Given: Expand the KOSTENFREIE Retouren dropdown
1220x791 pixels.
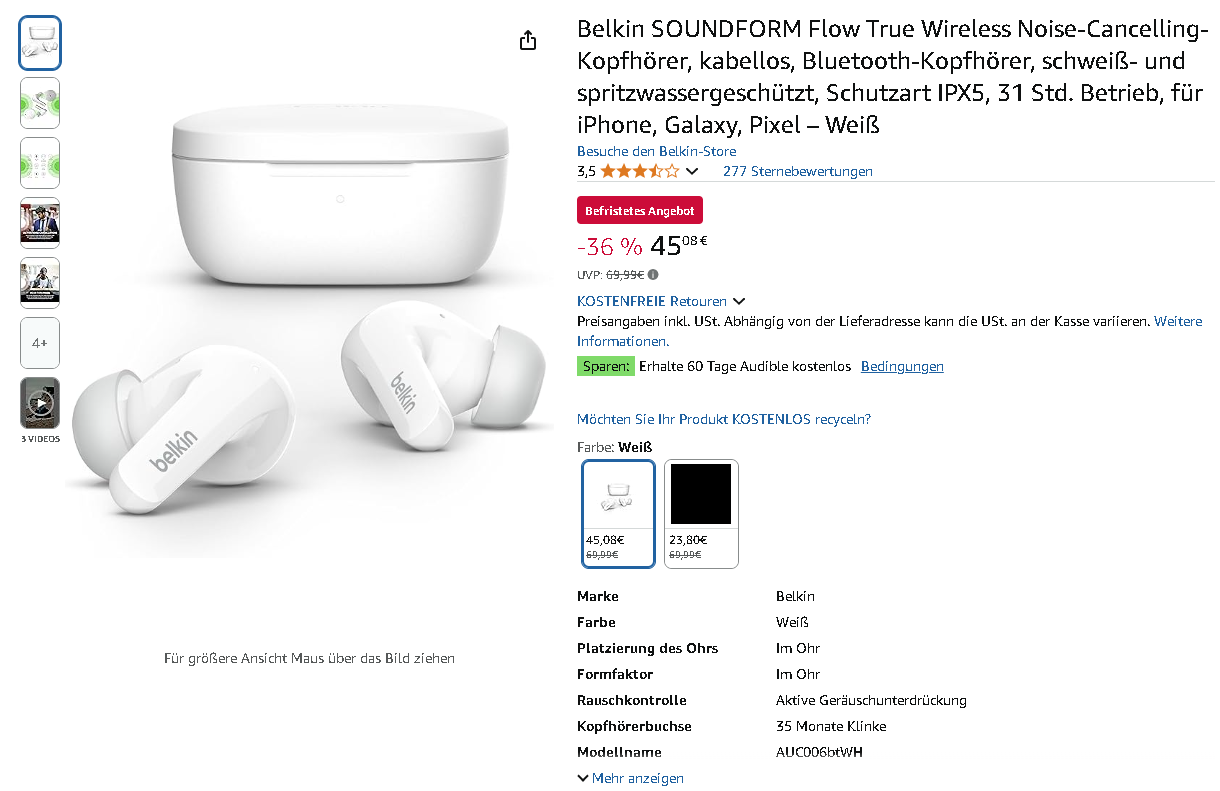Looking at the screenshot, I should point(739,301).
